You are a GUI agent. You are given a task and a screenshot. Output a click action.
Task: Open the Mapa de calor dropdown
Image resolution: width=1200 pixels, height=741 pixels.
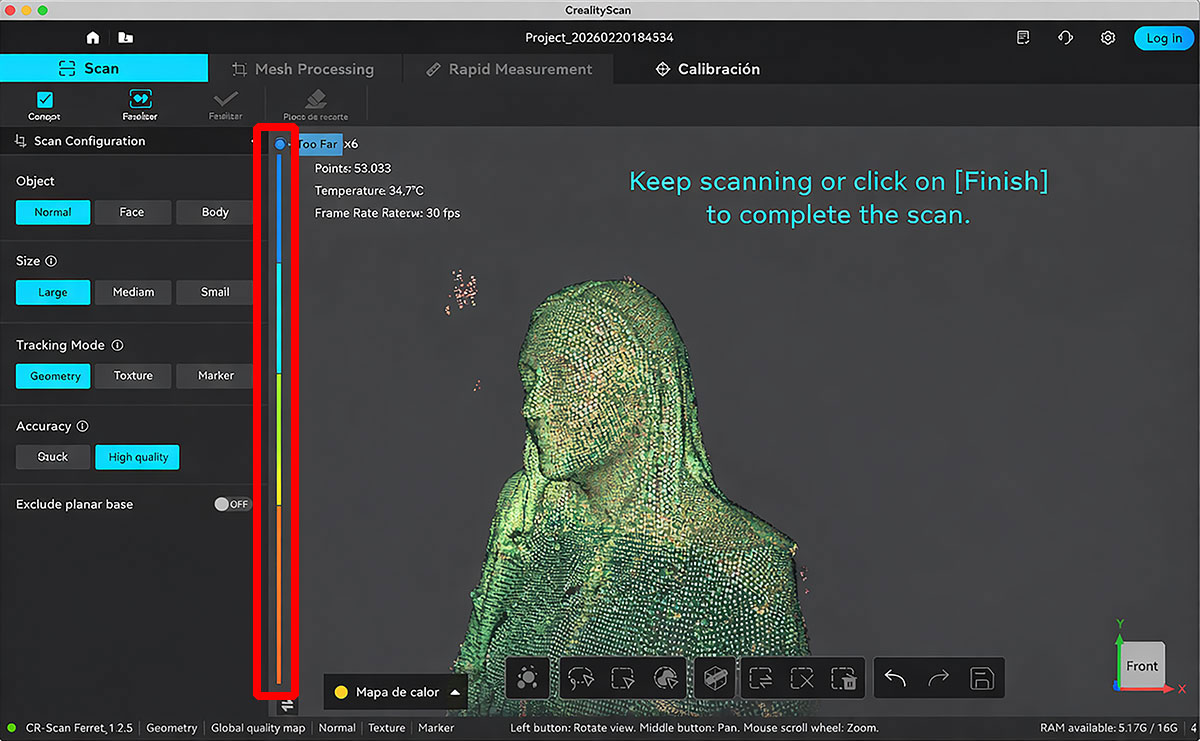pos(395,691)
